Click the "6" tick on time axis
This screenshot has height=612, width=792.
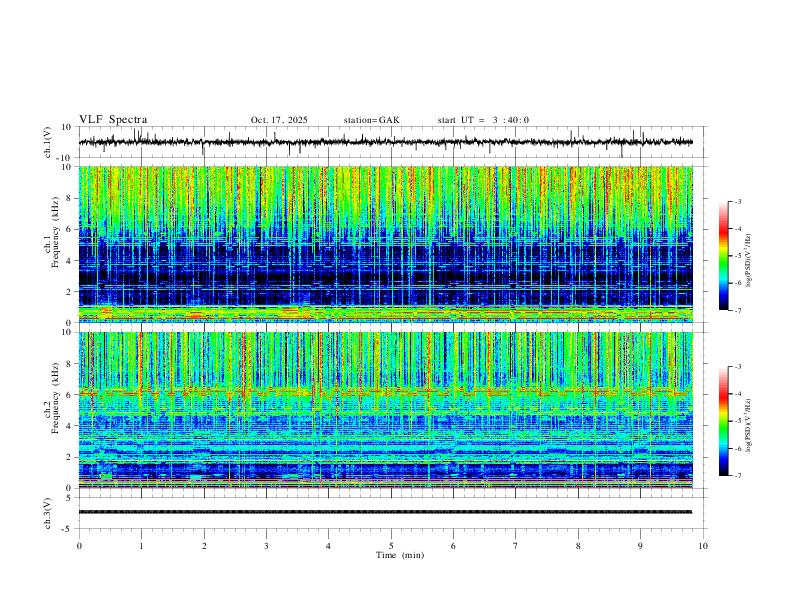[x=453, y=546]
